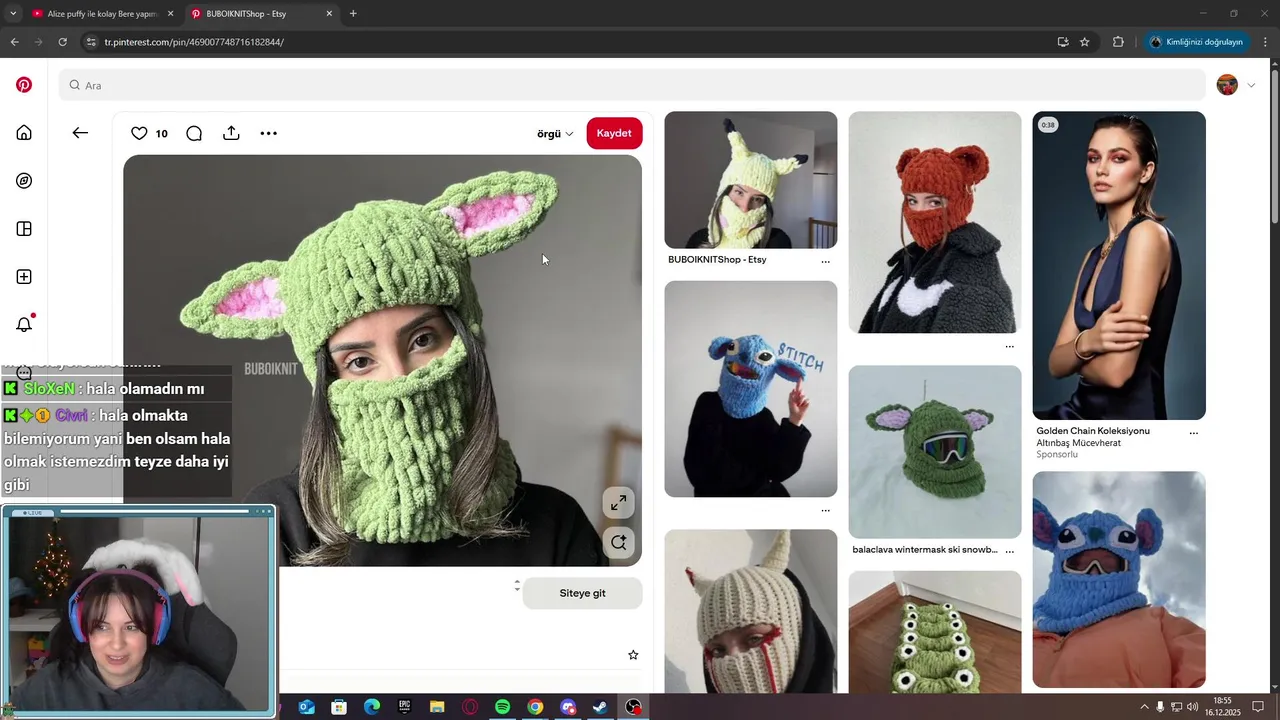Open comments on the pin

tap(194, 133)
